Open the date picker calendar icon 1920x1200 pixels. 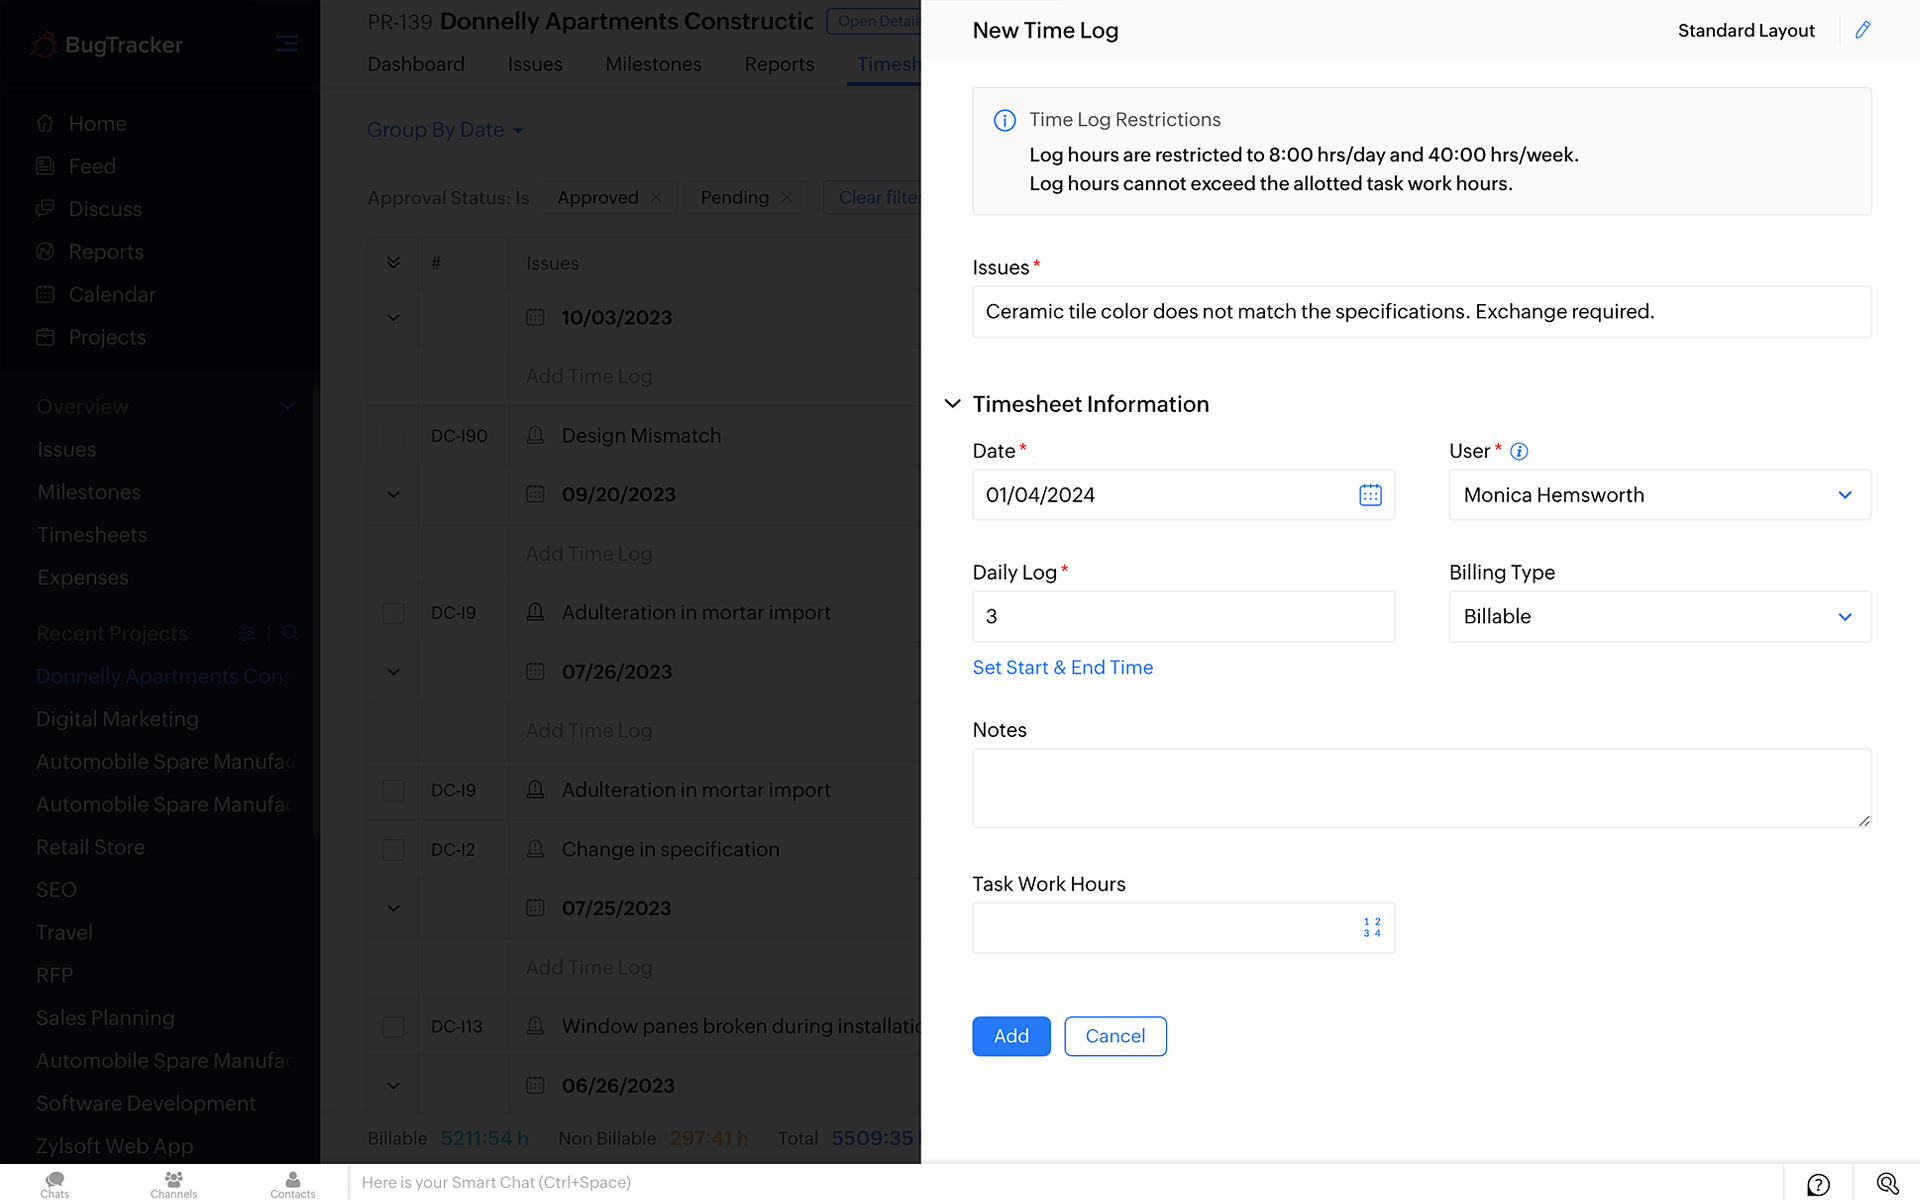pos(1370,495)
